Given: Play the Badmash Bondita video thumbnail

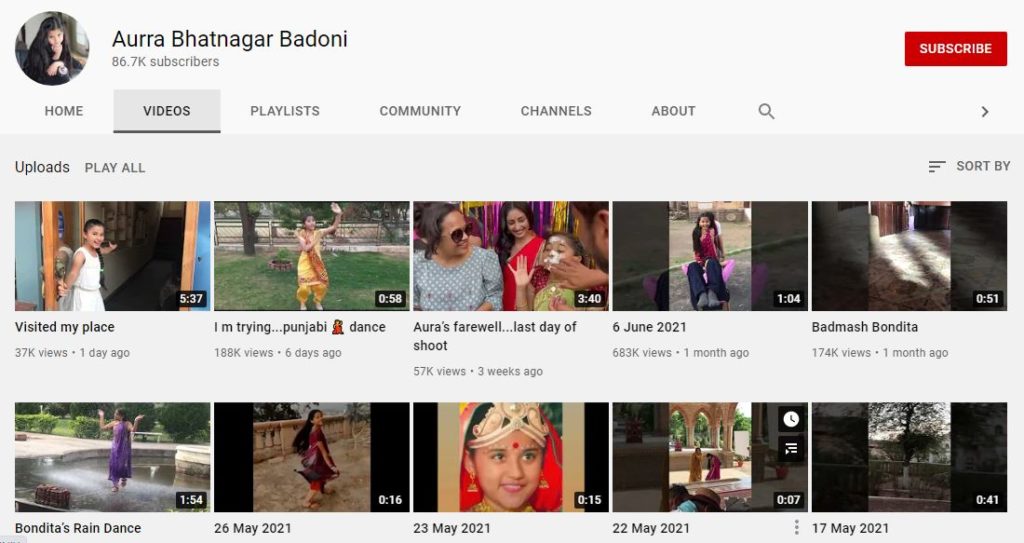Looking at the screenshot, I should pyautogui.click(x=909, y=255).
